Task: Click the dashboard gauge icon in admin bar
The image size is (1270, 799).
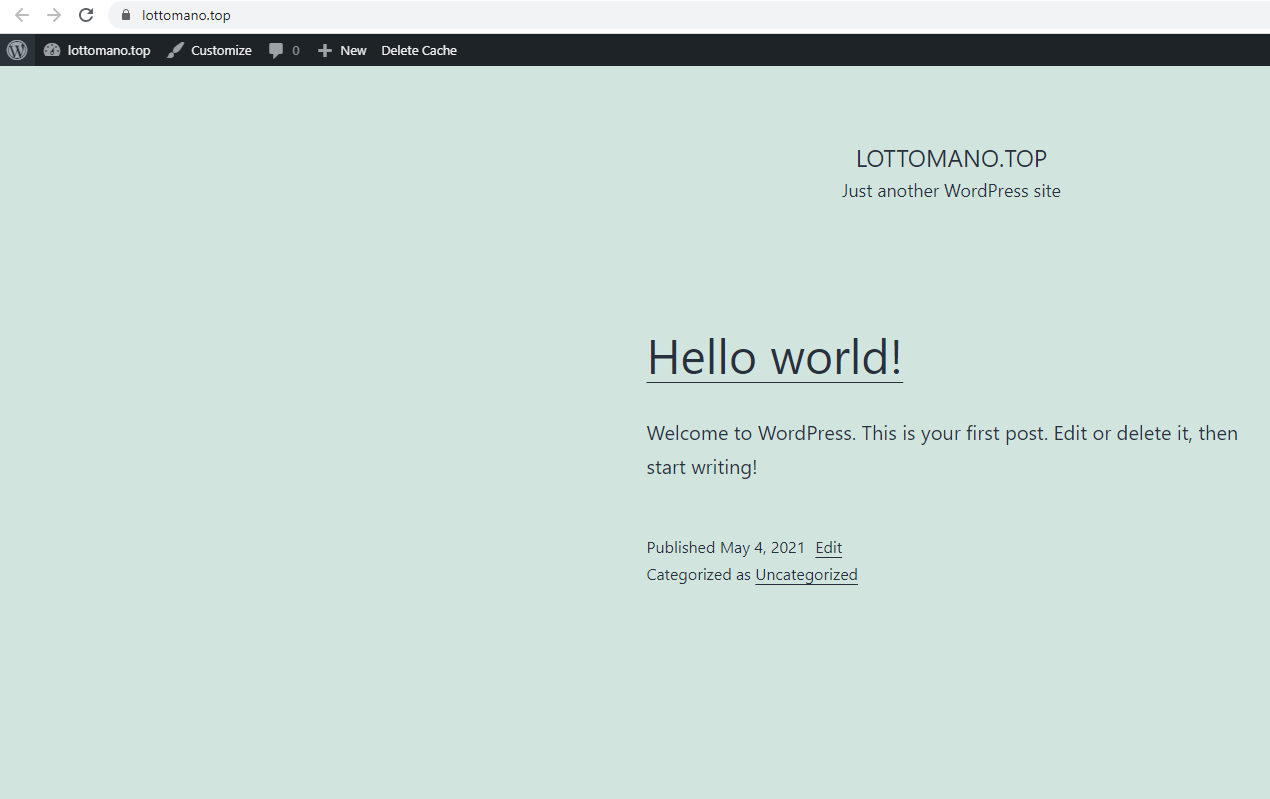Action: point(52,50)
